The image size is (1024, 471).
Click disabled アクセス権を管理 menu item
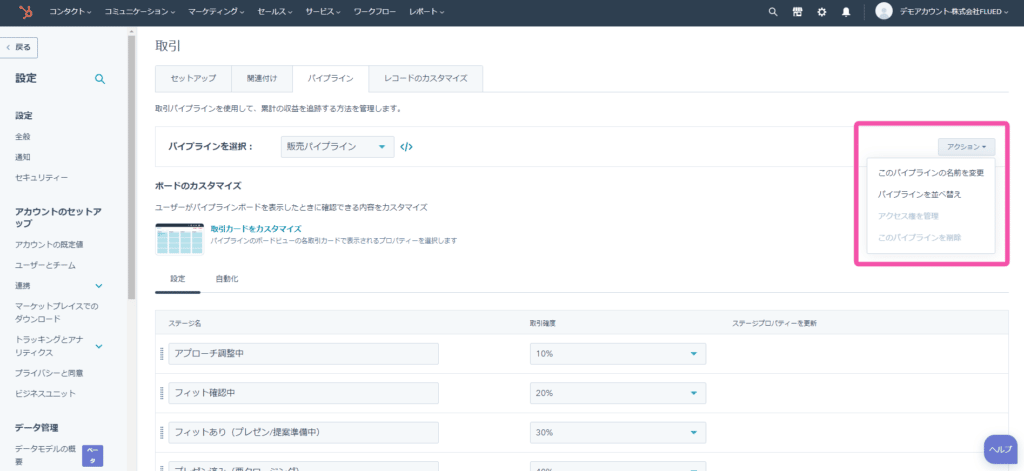pos(931,216)
